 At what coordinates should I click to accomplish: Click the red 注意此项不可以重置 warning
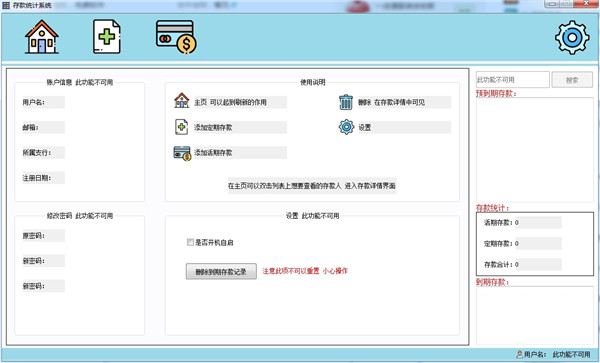(305, 271)
